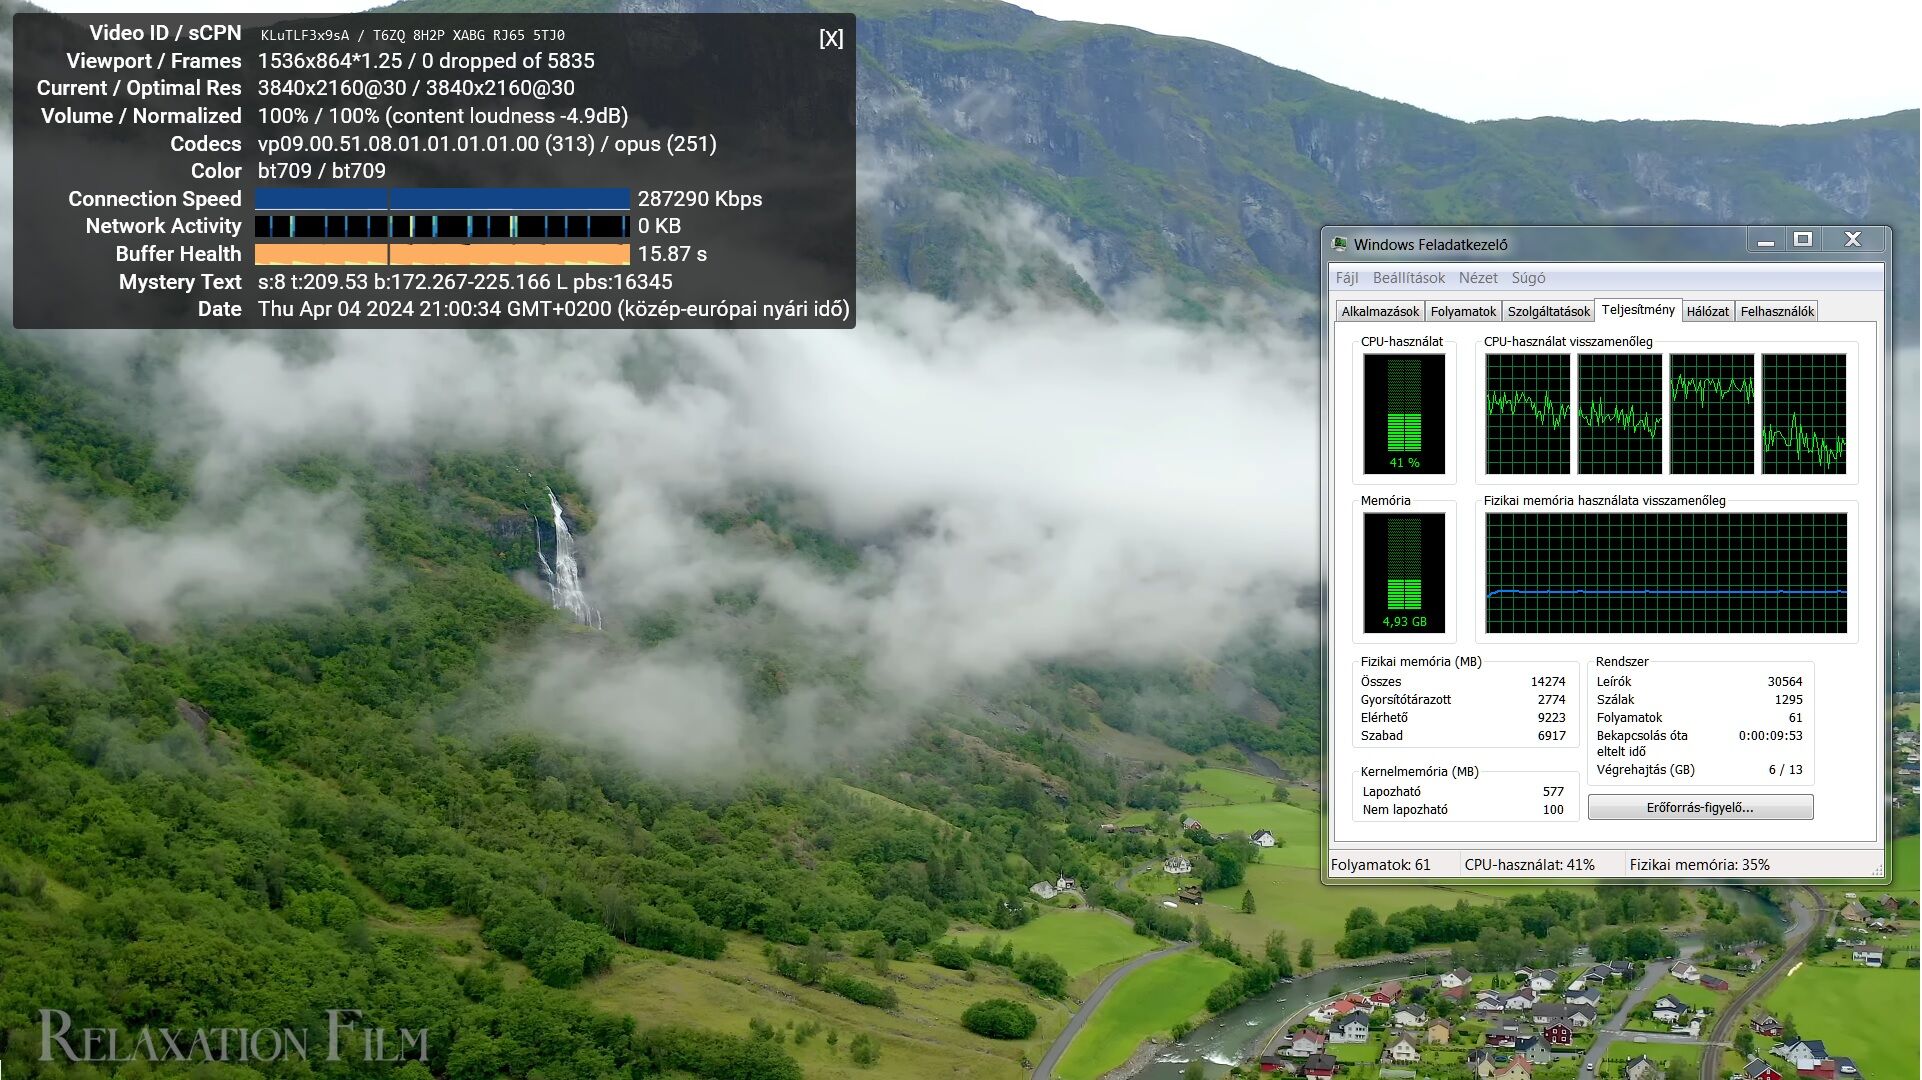Click the CPU-használat 41% gauge
Viewport: 1922px width, 1080px height.
point(1403,413)
